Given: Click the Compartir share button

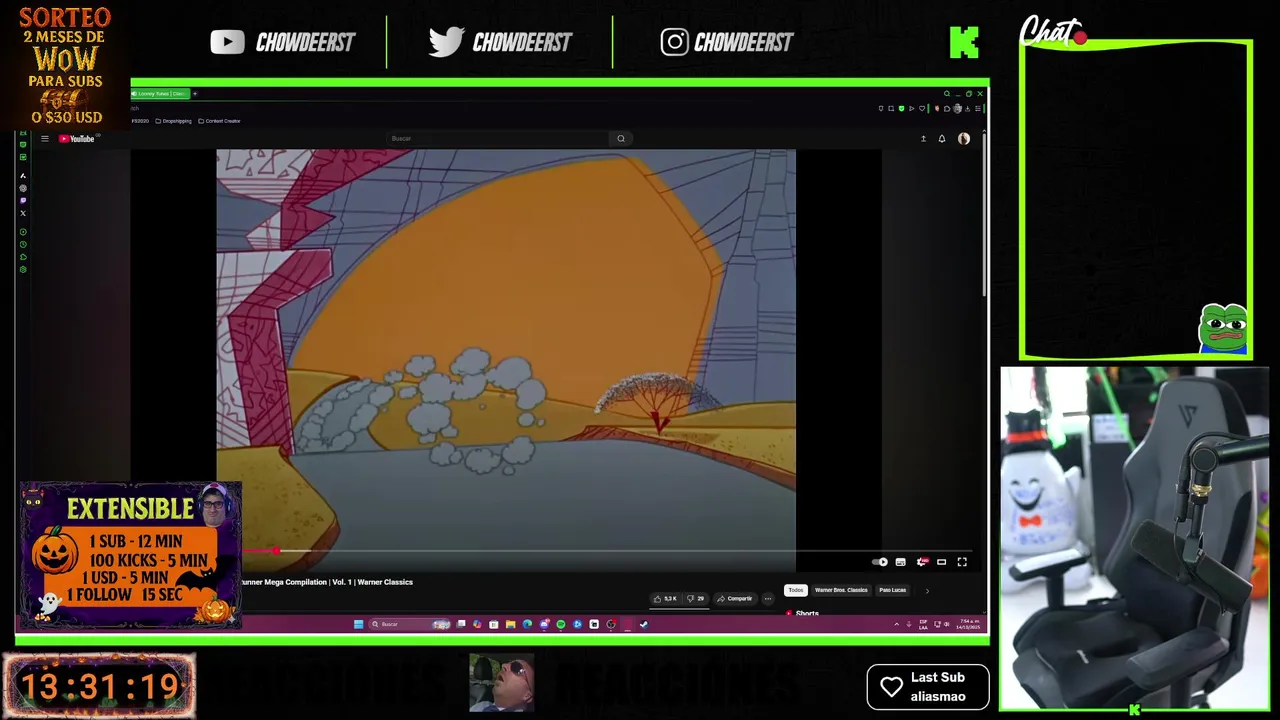Looking at the screenshot, I should pyautogui.click(x=735, y=599).
